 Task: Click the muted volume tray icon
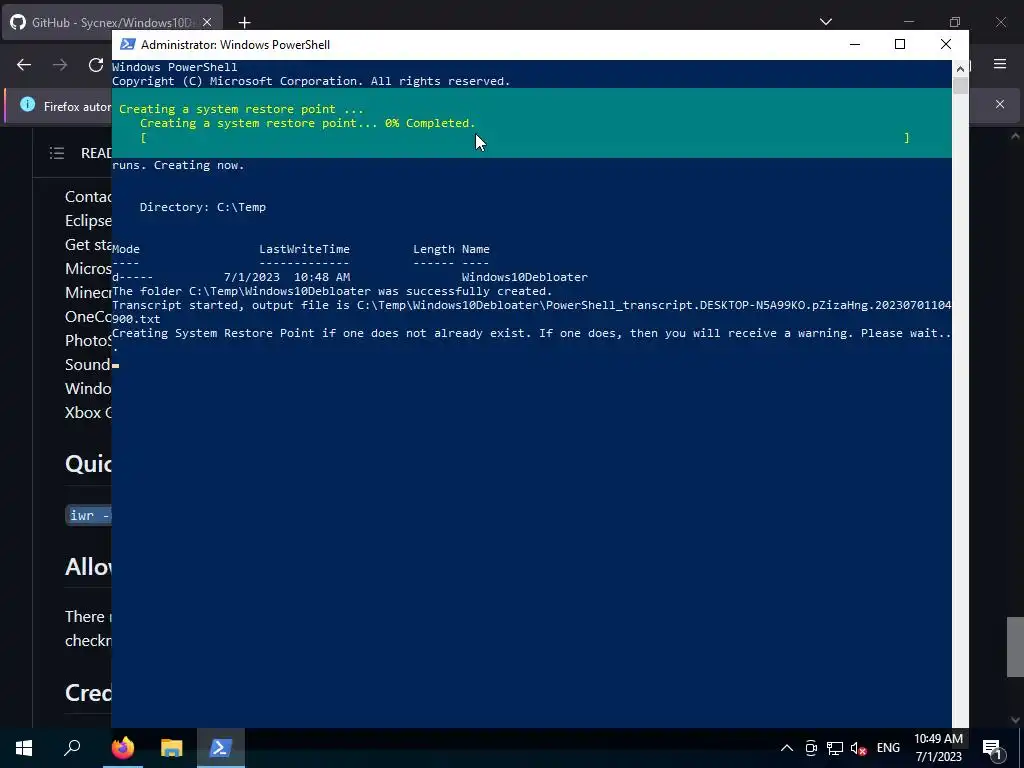[x=858, y=748]
